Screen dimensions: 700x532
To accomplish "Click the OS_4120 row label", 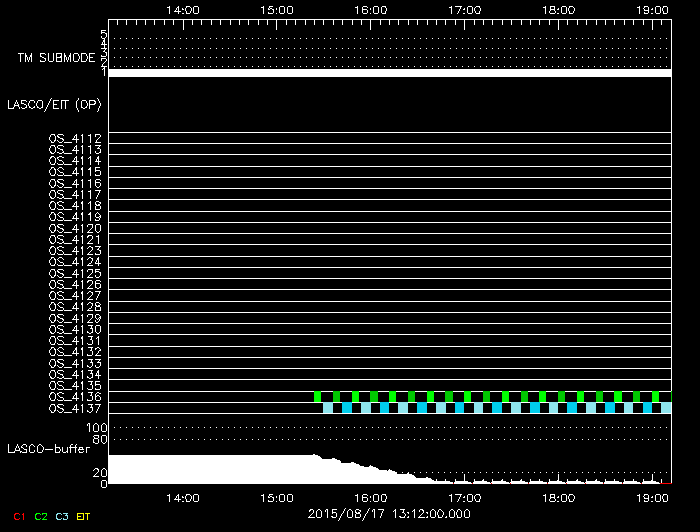I will pyautogui.click(x=75, y=228).
